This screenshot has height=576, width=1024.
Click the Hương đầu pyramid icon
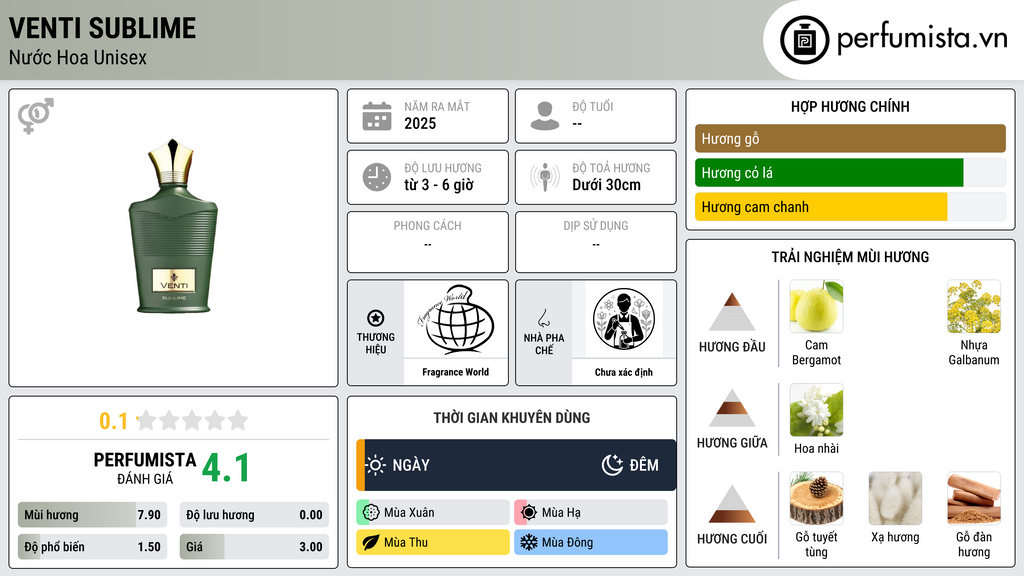(732, 312)
